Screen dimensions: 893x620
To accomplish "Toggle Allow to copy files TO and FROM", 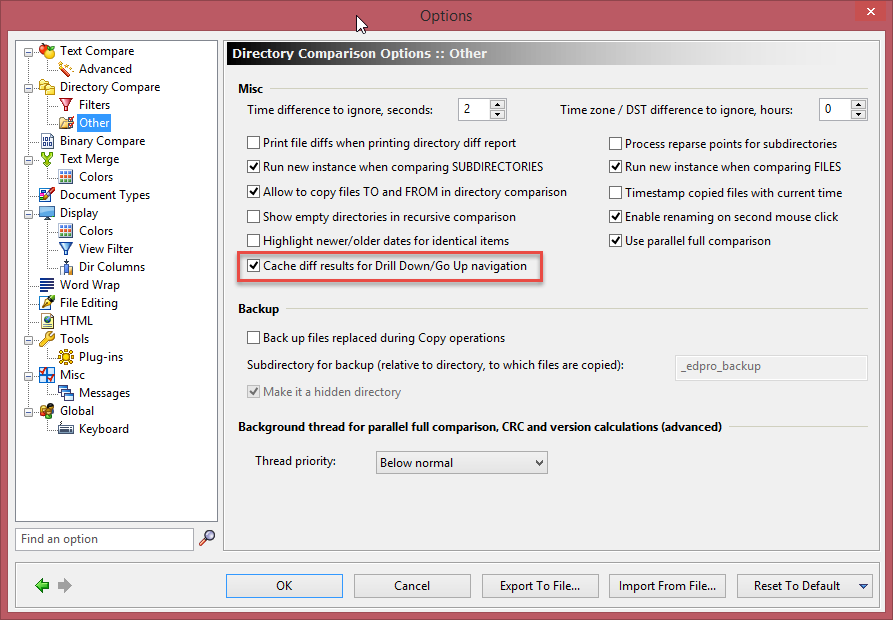I will (x=253, y=192).
